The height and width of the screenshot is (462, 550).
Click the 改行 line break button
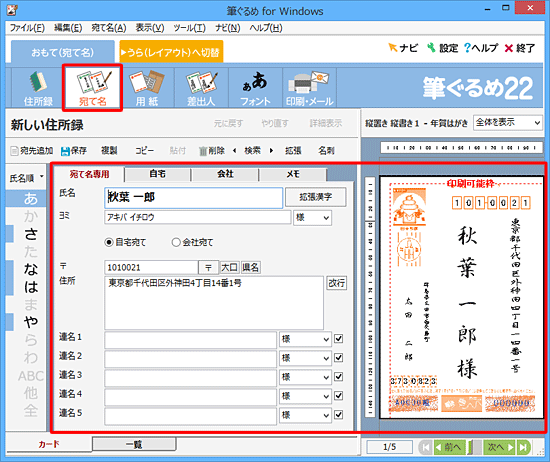click(337, 283)
